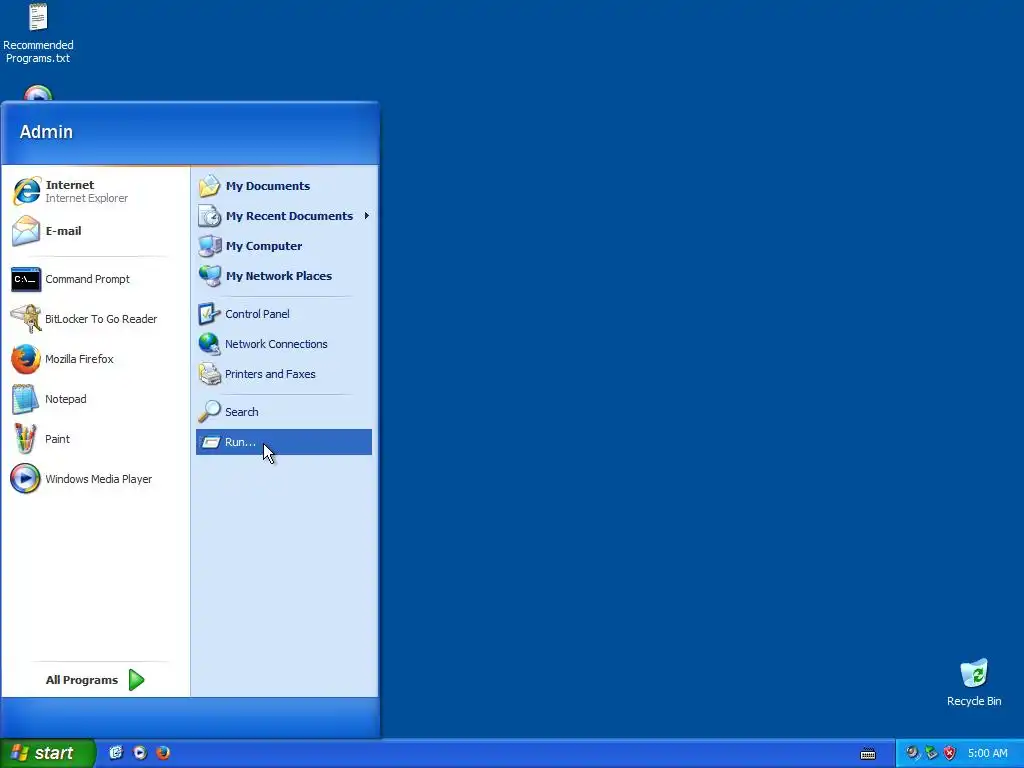Launch Firefox from Quick Launch bar
This screenshot has height=768, width=1024.
click(x=163, y=753)
